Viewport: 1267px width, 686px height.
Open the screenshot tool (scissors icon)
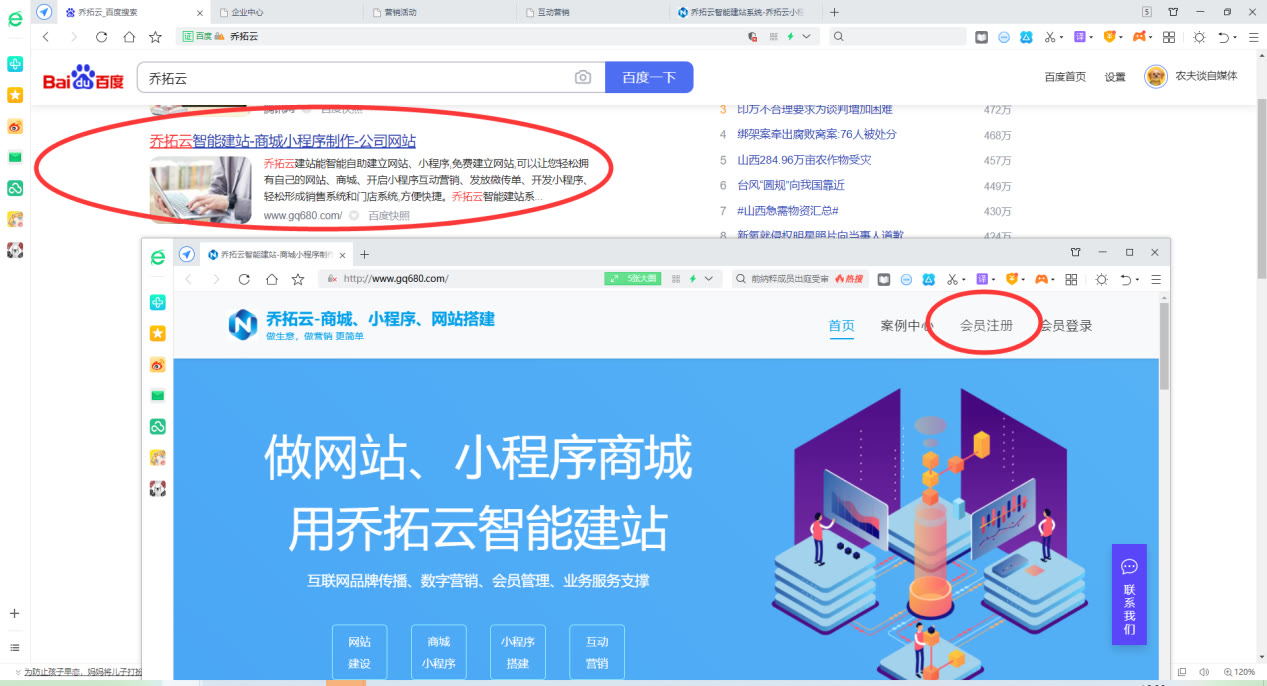click(x=1049, y=35)
